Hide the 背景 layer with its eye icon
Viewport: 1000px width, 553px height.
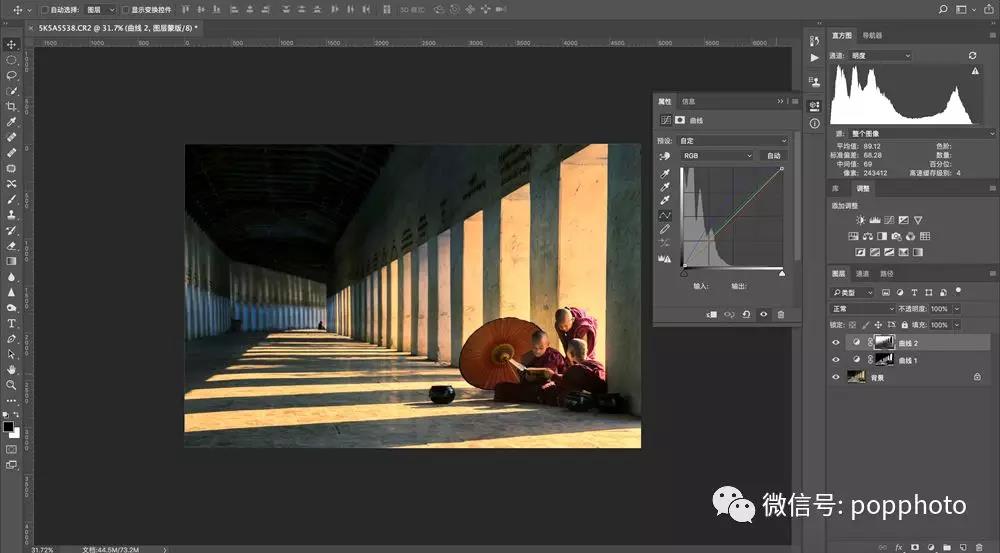click(836, 377)
